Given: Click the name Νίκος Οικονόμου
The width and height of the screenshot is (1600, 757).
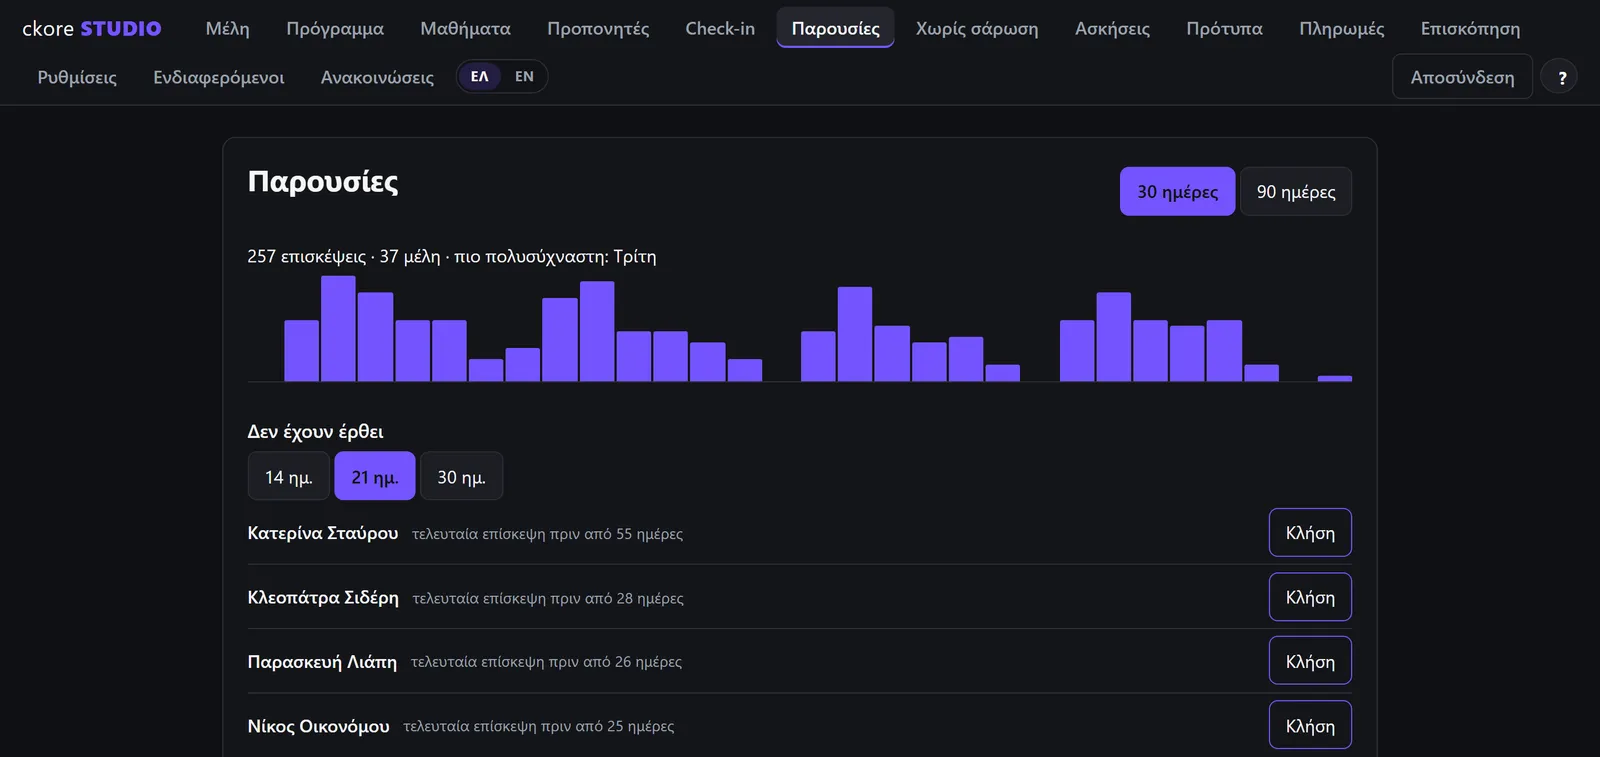Looking at the screenshot, I should (x=318, y=726).
